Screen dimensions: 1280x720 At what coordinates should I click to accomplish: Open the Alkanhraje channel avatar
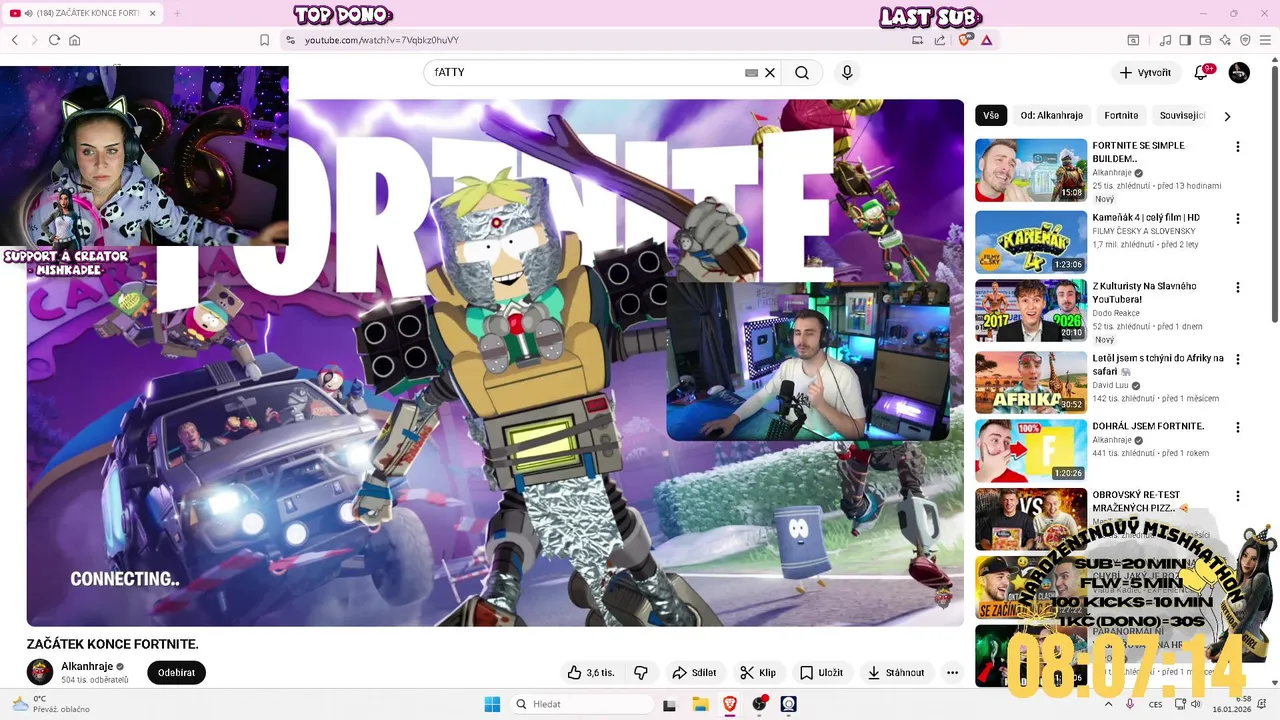click(x=40, y=672)
